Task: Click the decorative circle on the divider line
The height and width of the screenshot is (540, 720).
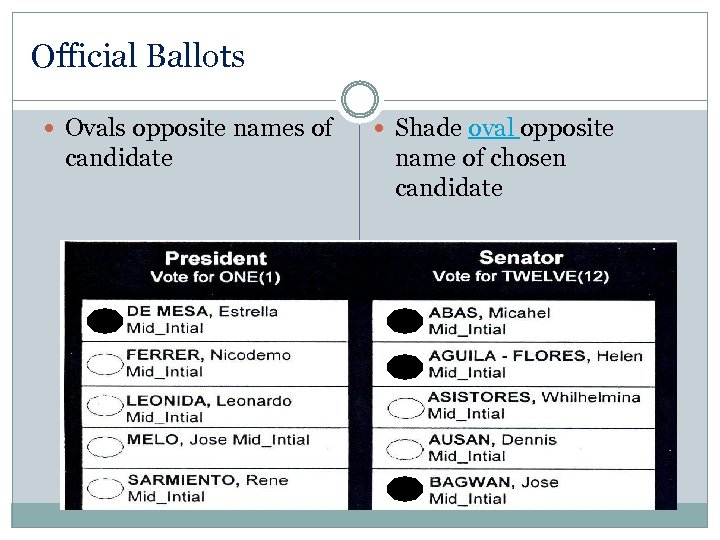Action: [360, 100]
